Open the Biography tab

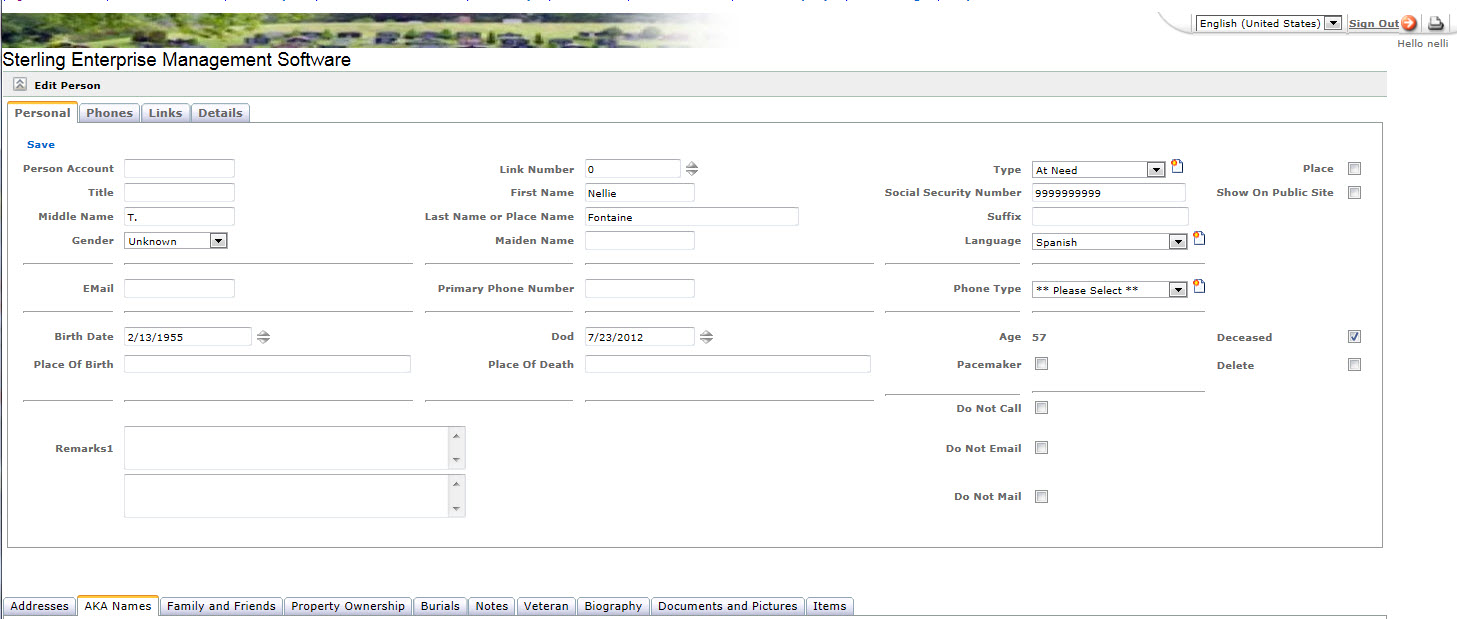coord(613,606)
